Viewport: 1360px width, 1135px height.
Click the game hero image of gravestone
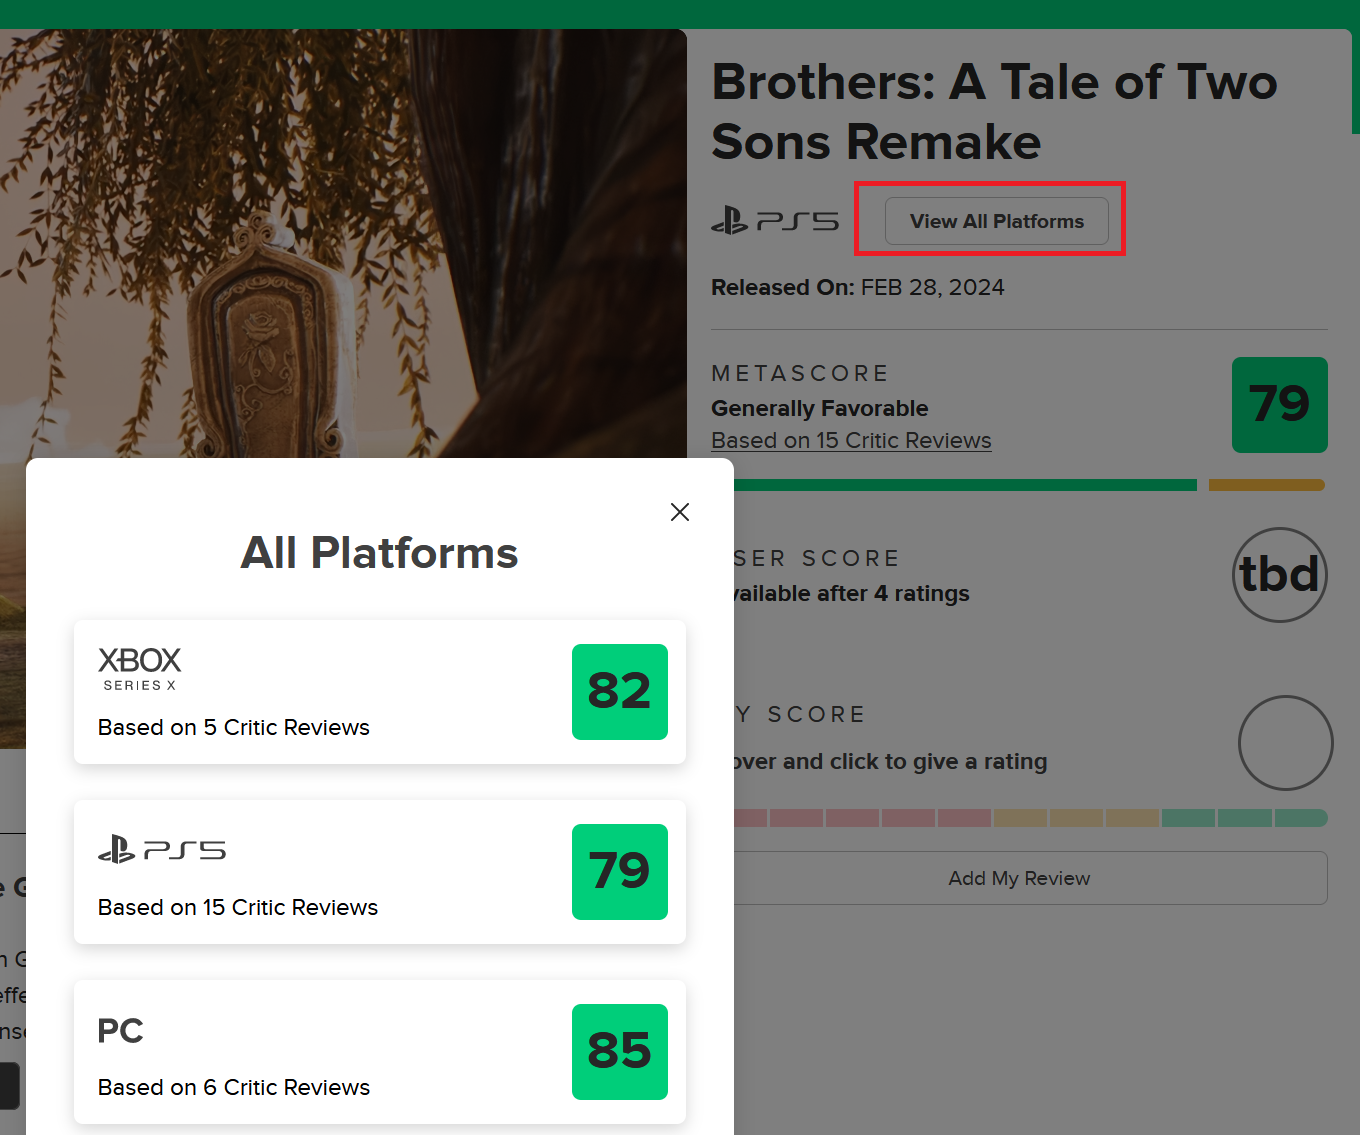pyautogui.click(x=343, y=243)
